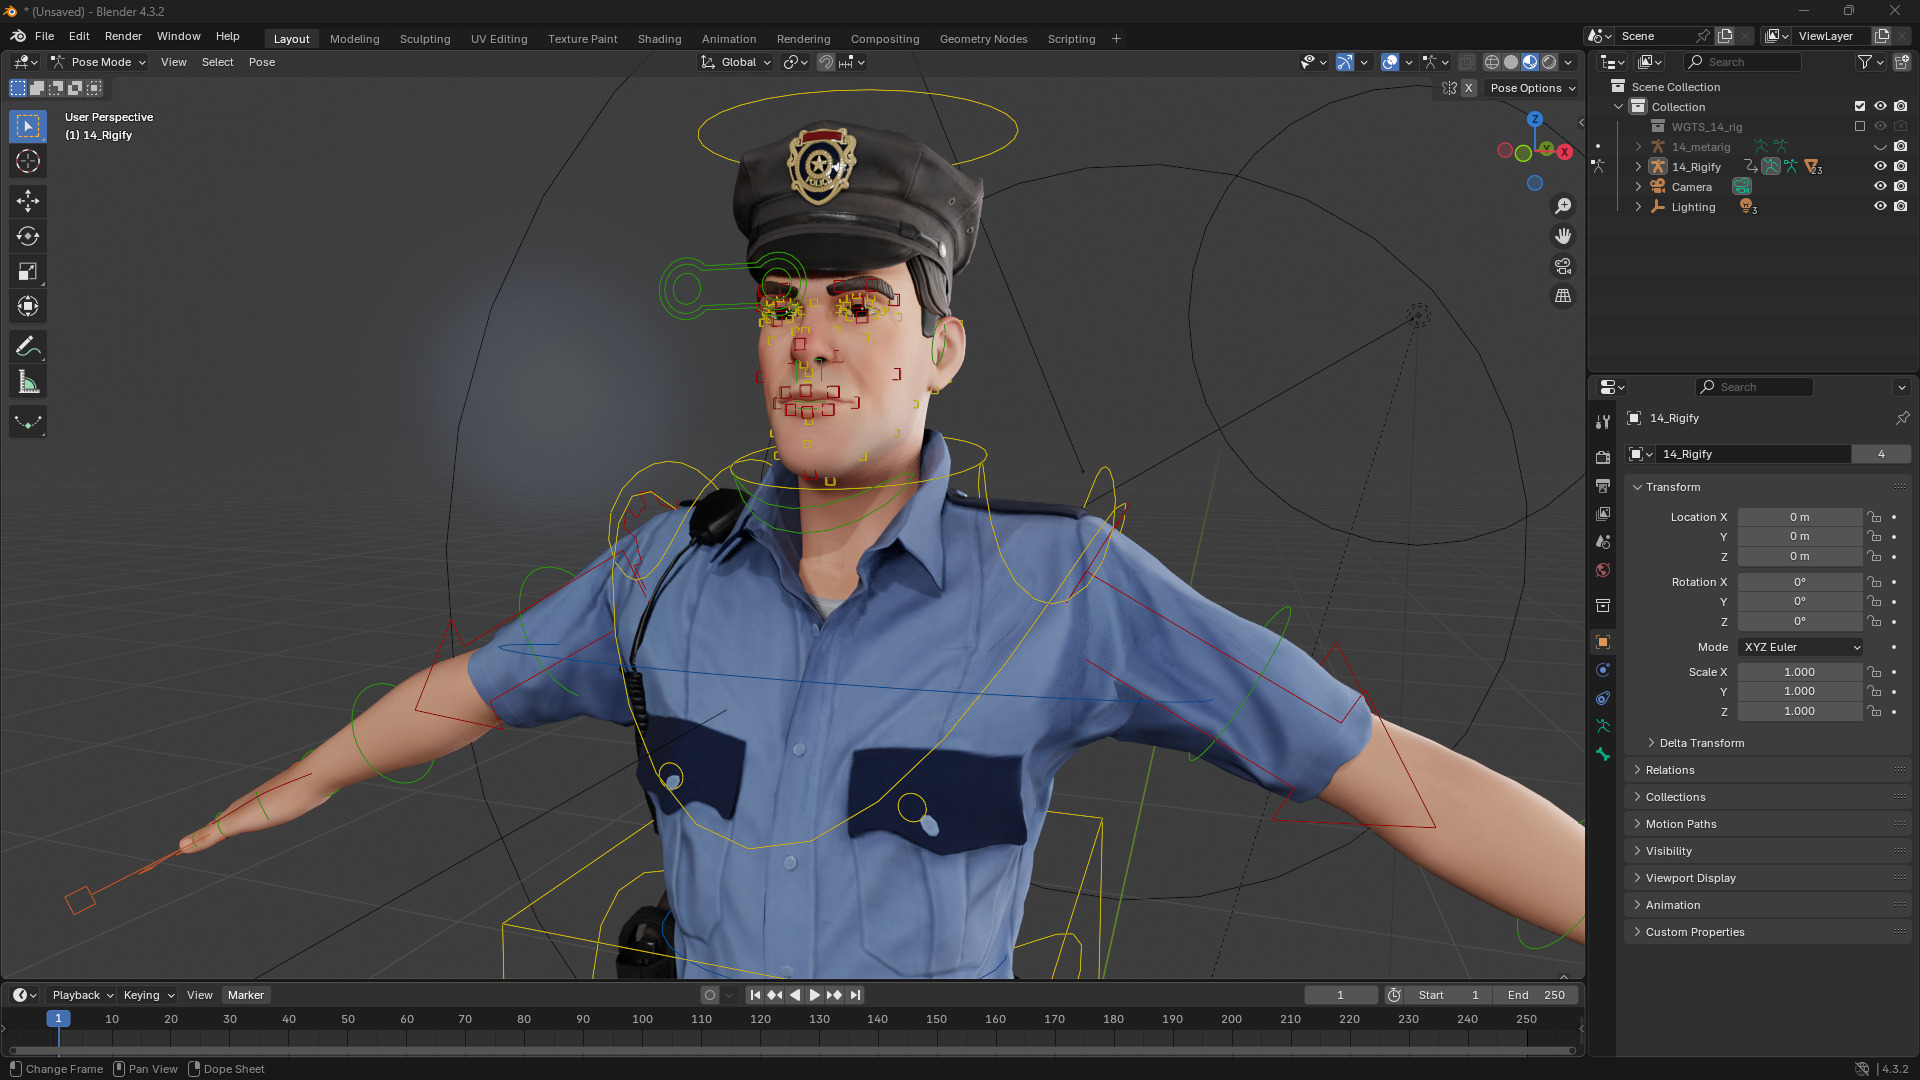Hide Camera in viewport via eye icon
The width and height of the screenshot is (1920, 1080).
click(x=1880, y=186)
